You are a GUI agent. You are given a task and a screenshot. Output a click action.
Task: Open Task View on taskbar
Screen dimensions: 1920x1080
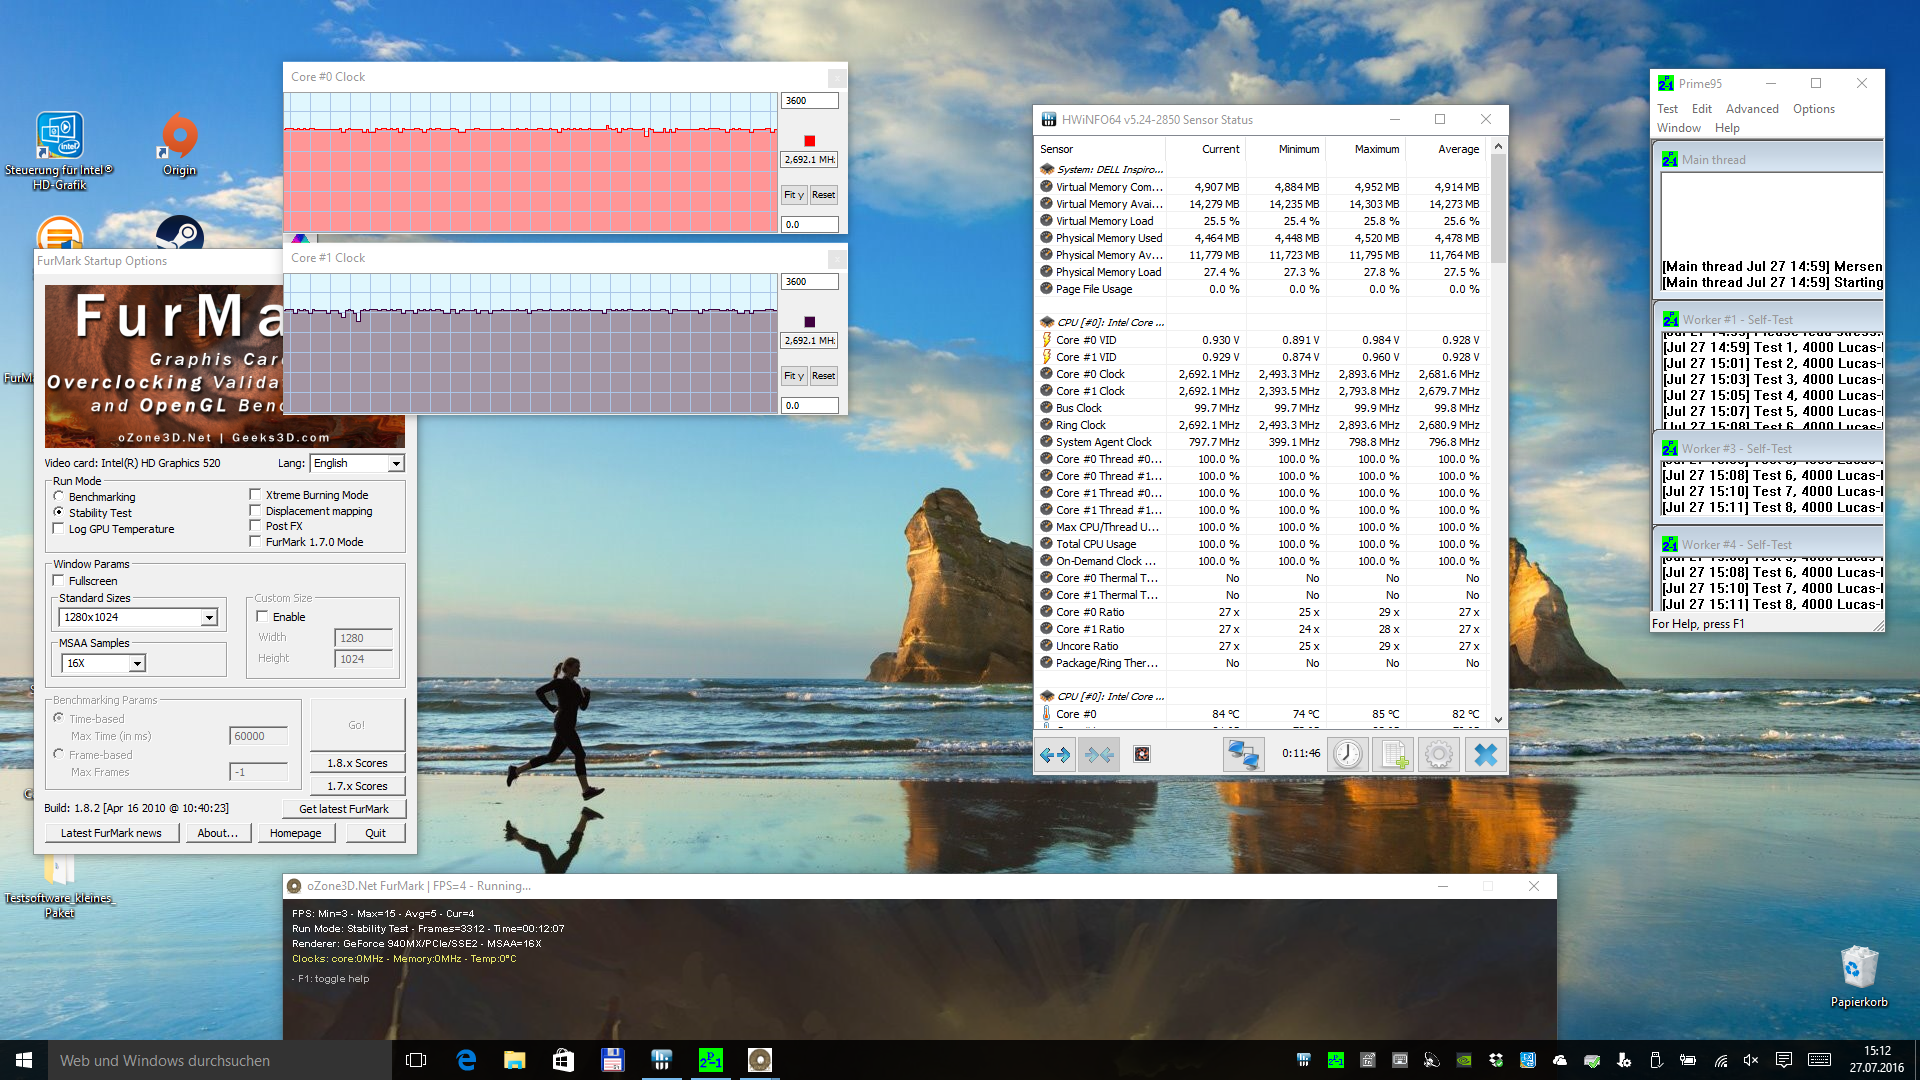[416, 1060]
